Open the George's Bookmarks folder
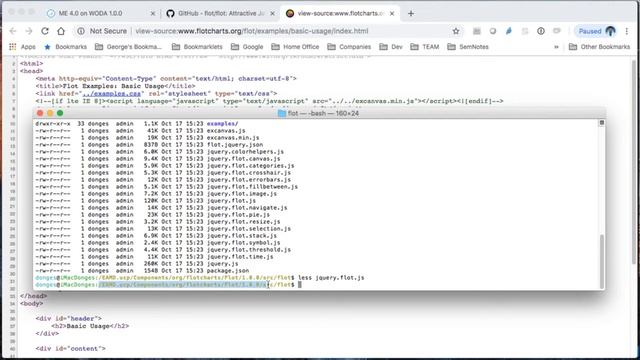The image size is (640, 360). click(129, 47)
